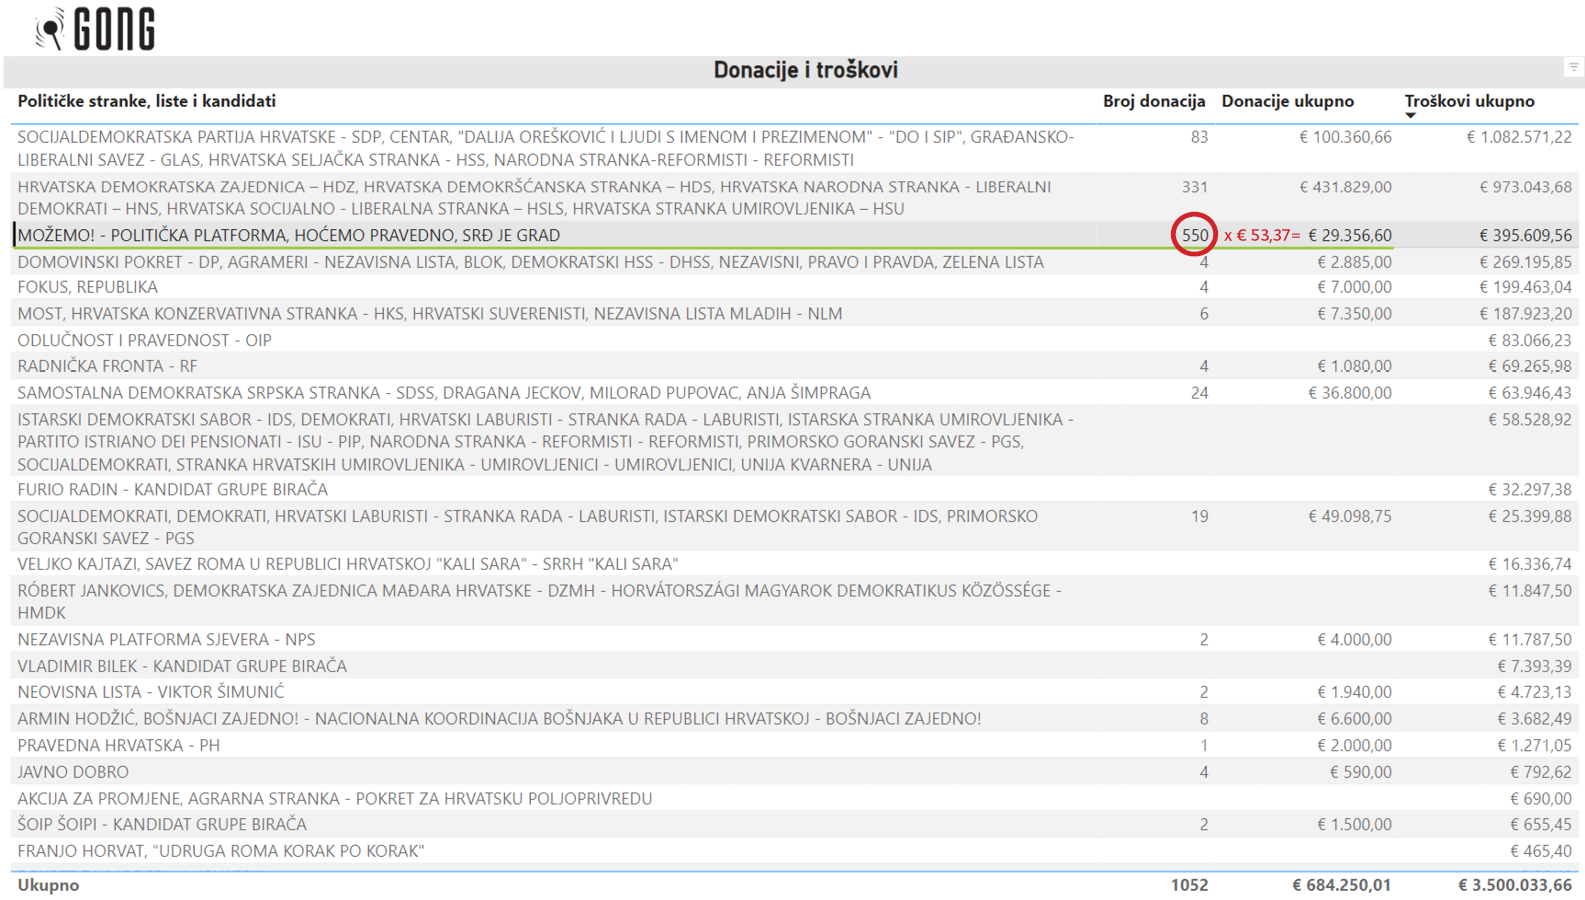Screen dimensions: 1585x900
Task: Click the Političke stranke, liste i kandidati header
Action: pyautogui.click(x=146, y=101)
